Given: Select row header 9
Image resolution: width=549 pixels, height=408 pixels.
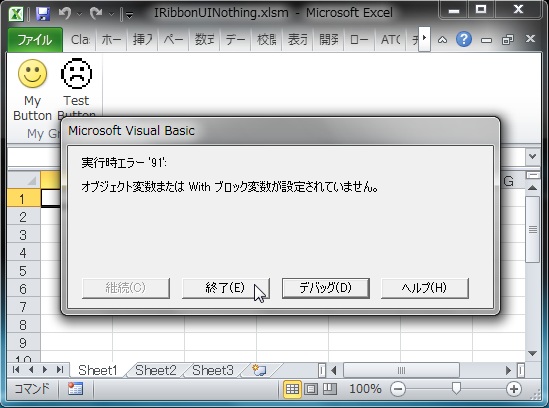Looking at the screenshot, I should click(23, 343).
